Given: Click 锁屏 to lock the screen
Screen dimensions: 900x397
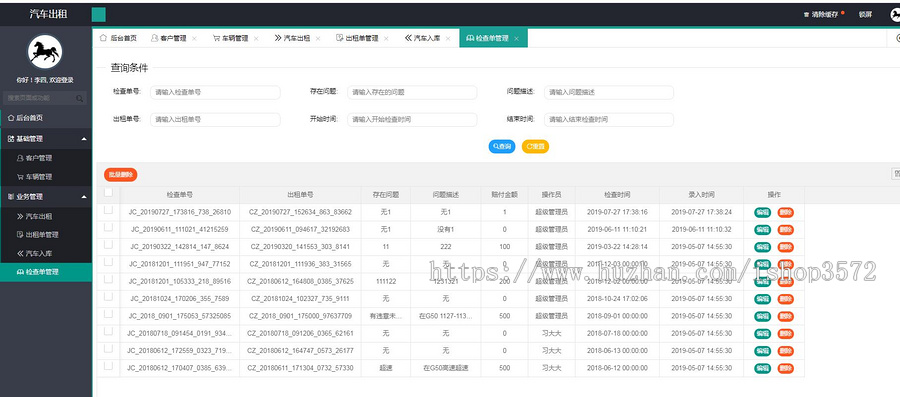Looking at the screenshot, I should coord(865,15).
